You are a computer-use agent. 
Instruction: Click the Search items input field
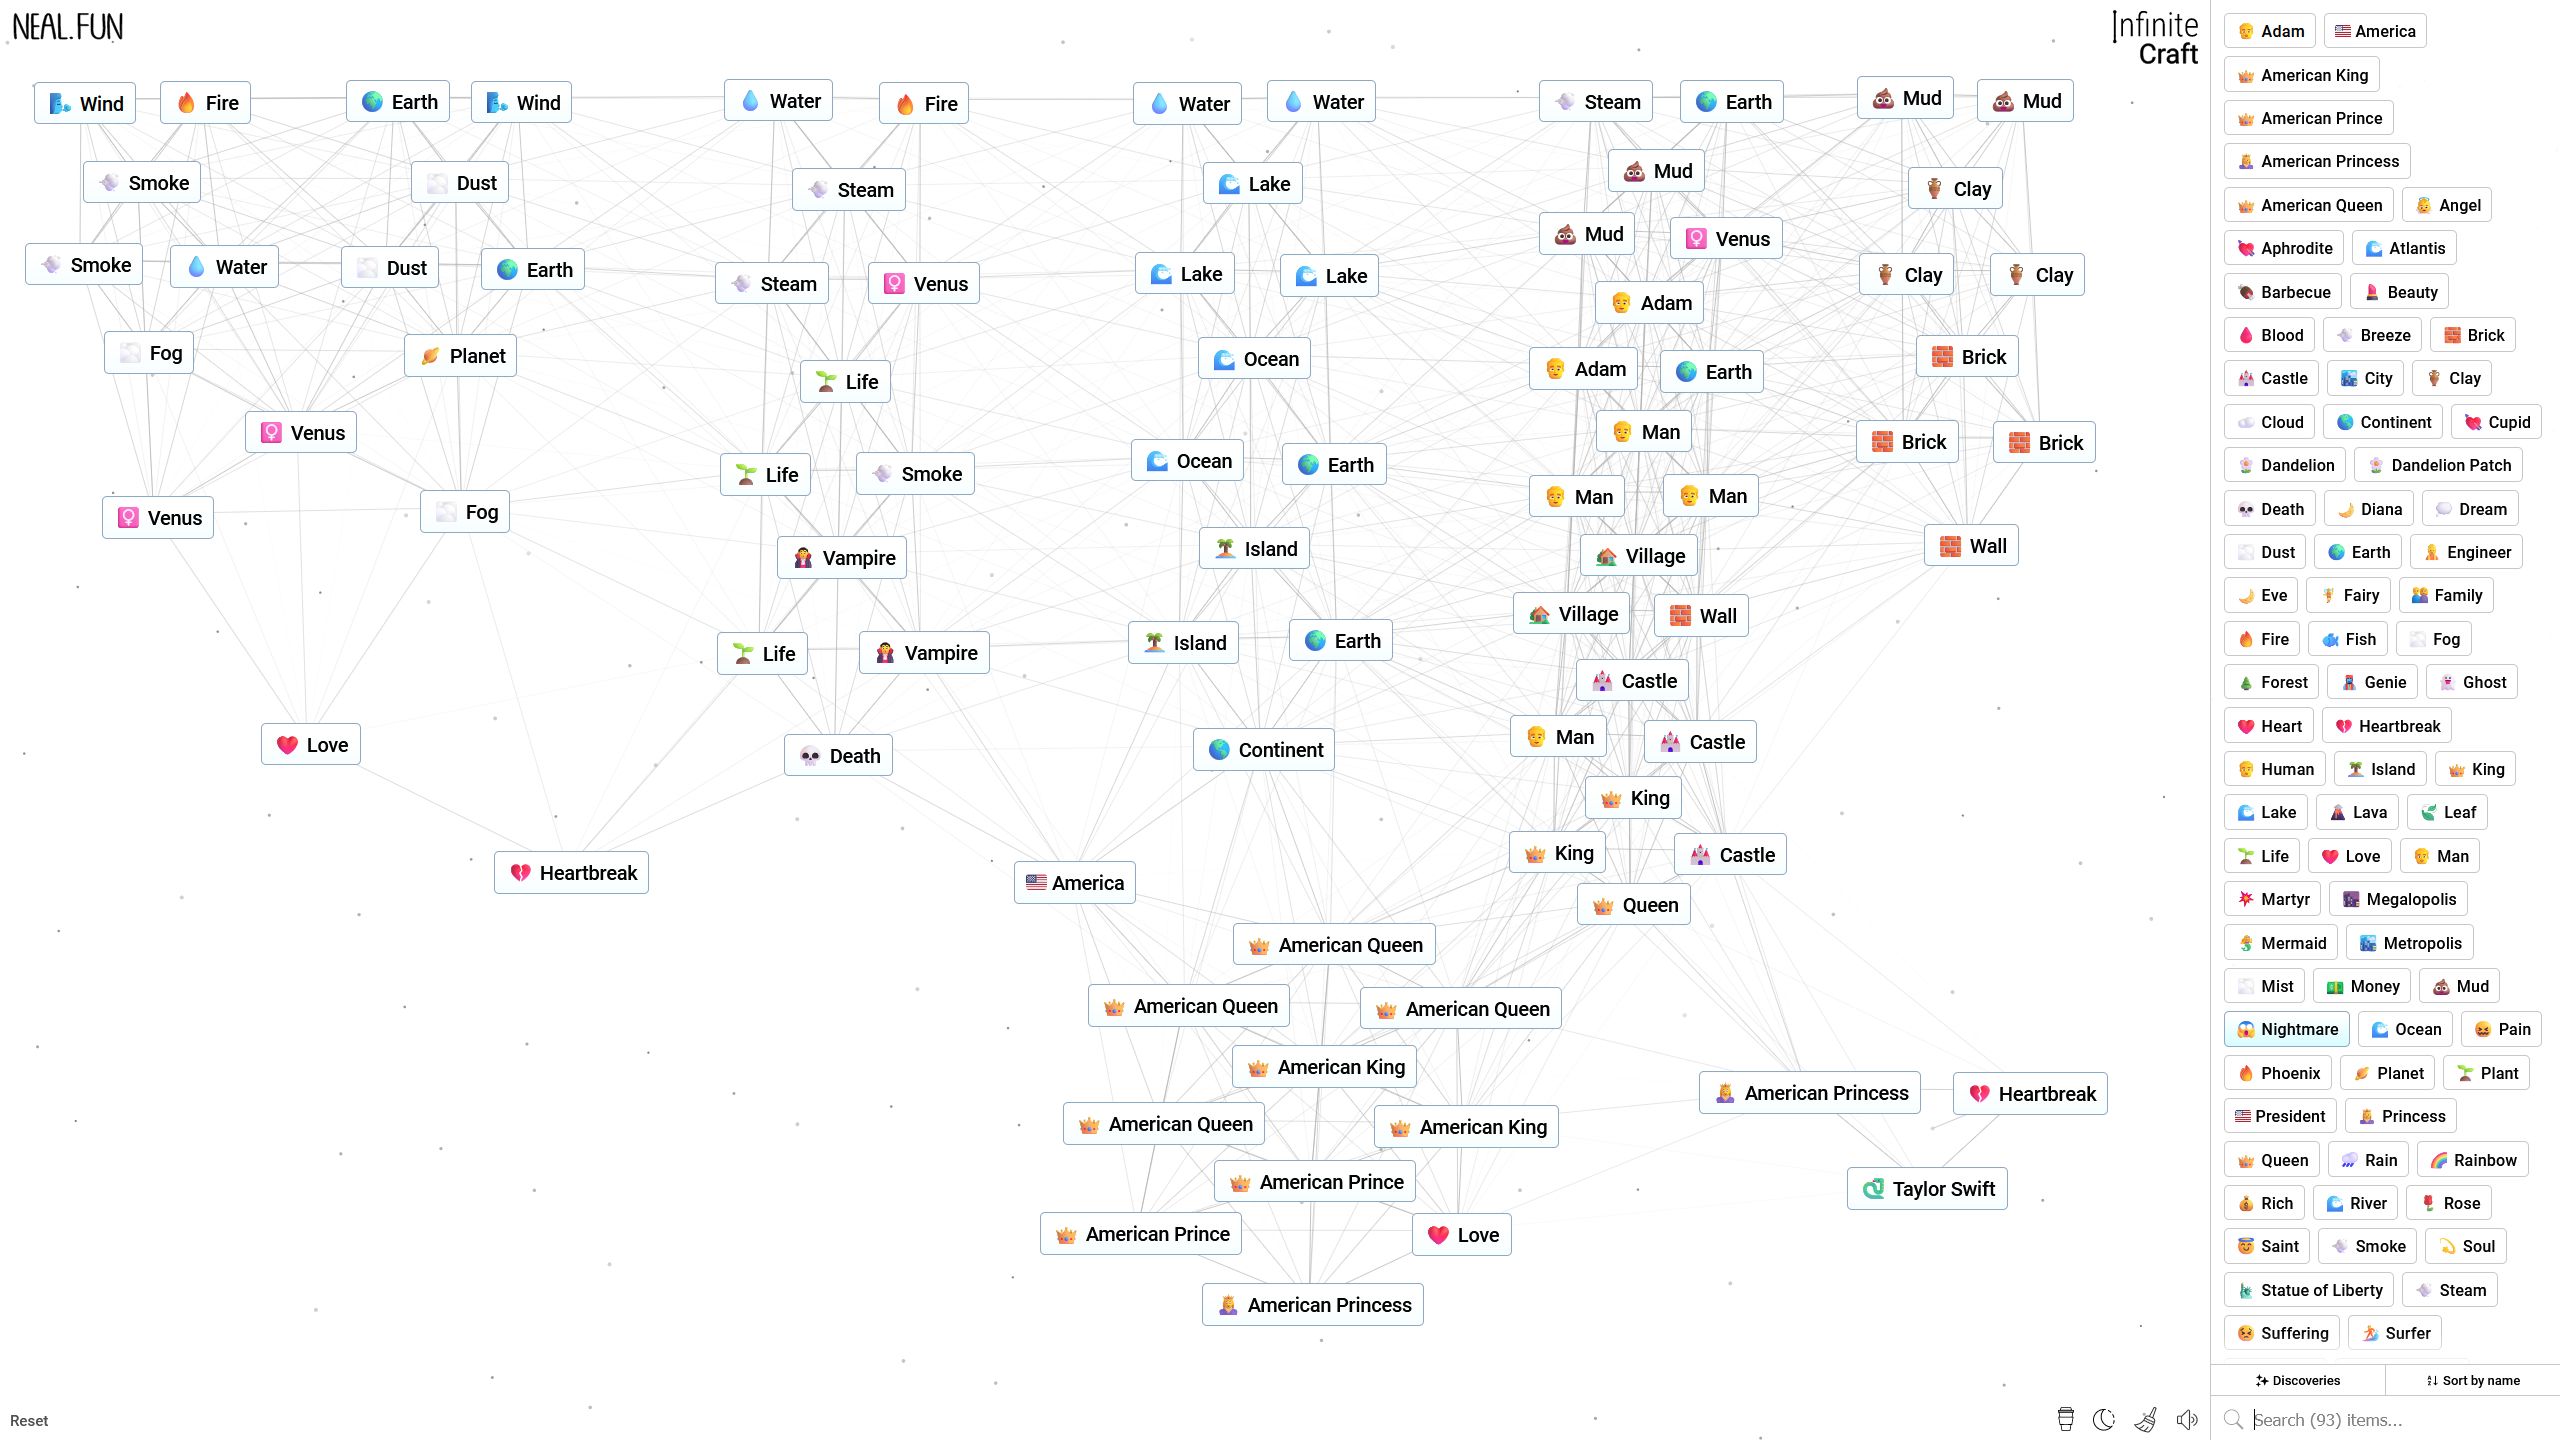click(2388, 1421)
